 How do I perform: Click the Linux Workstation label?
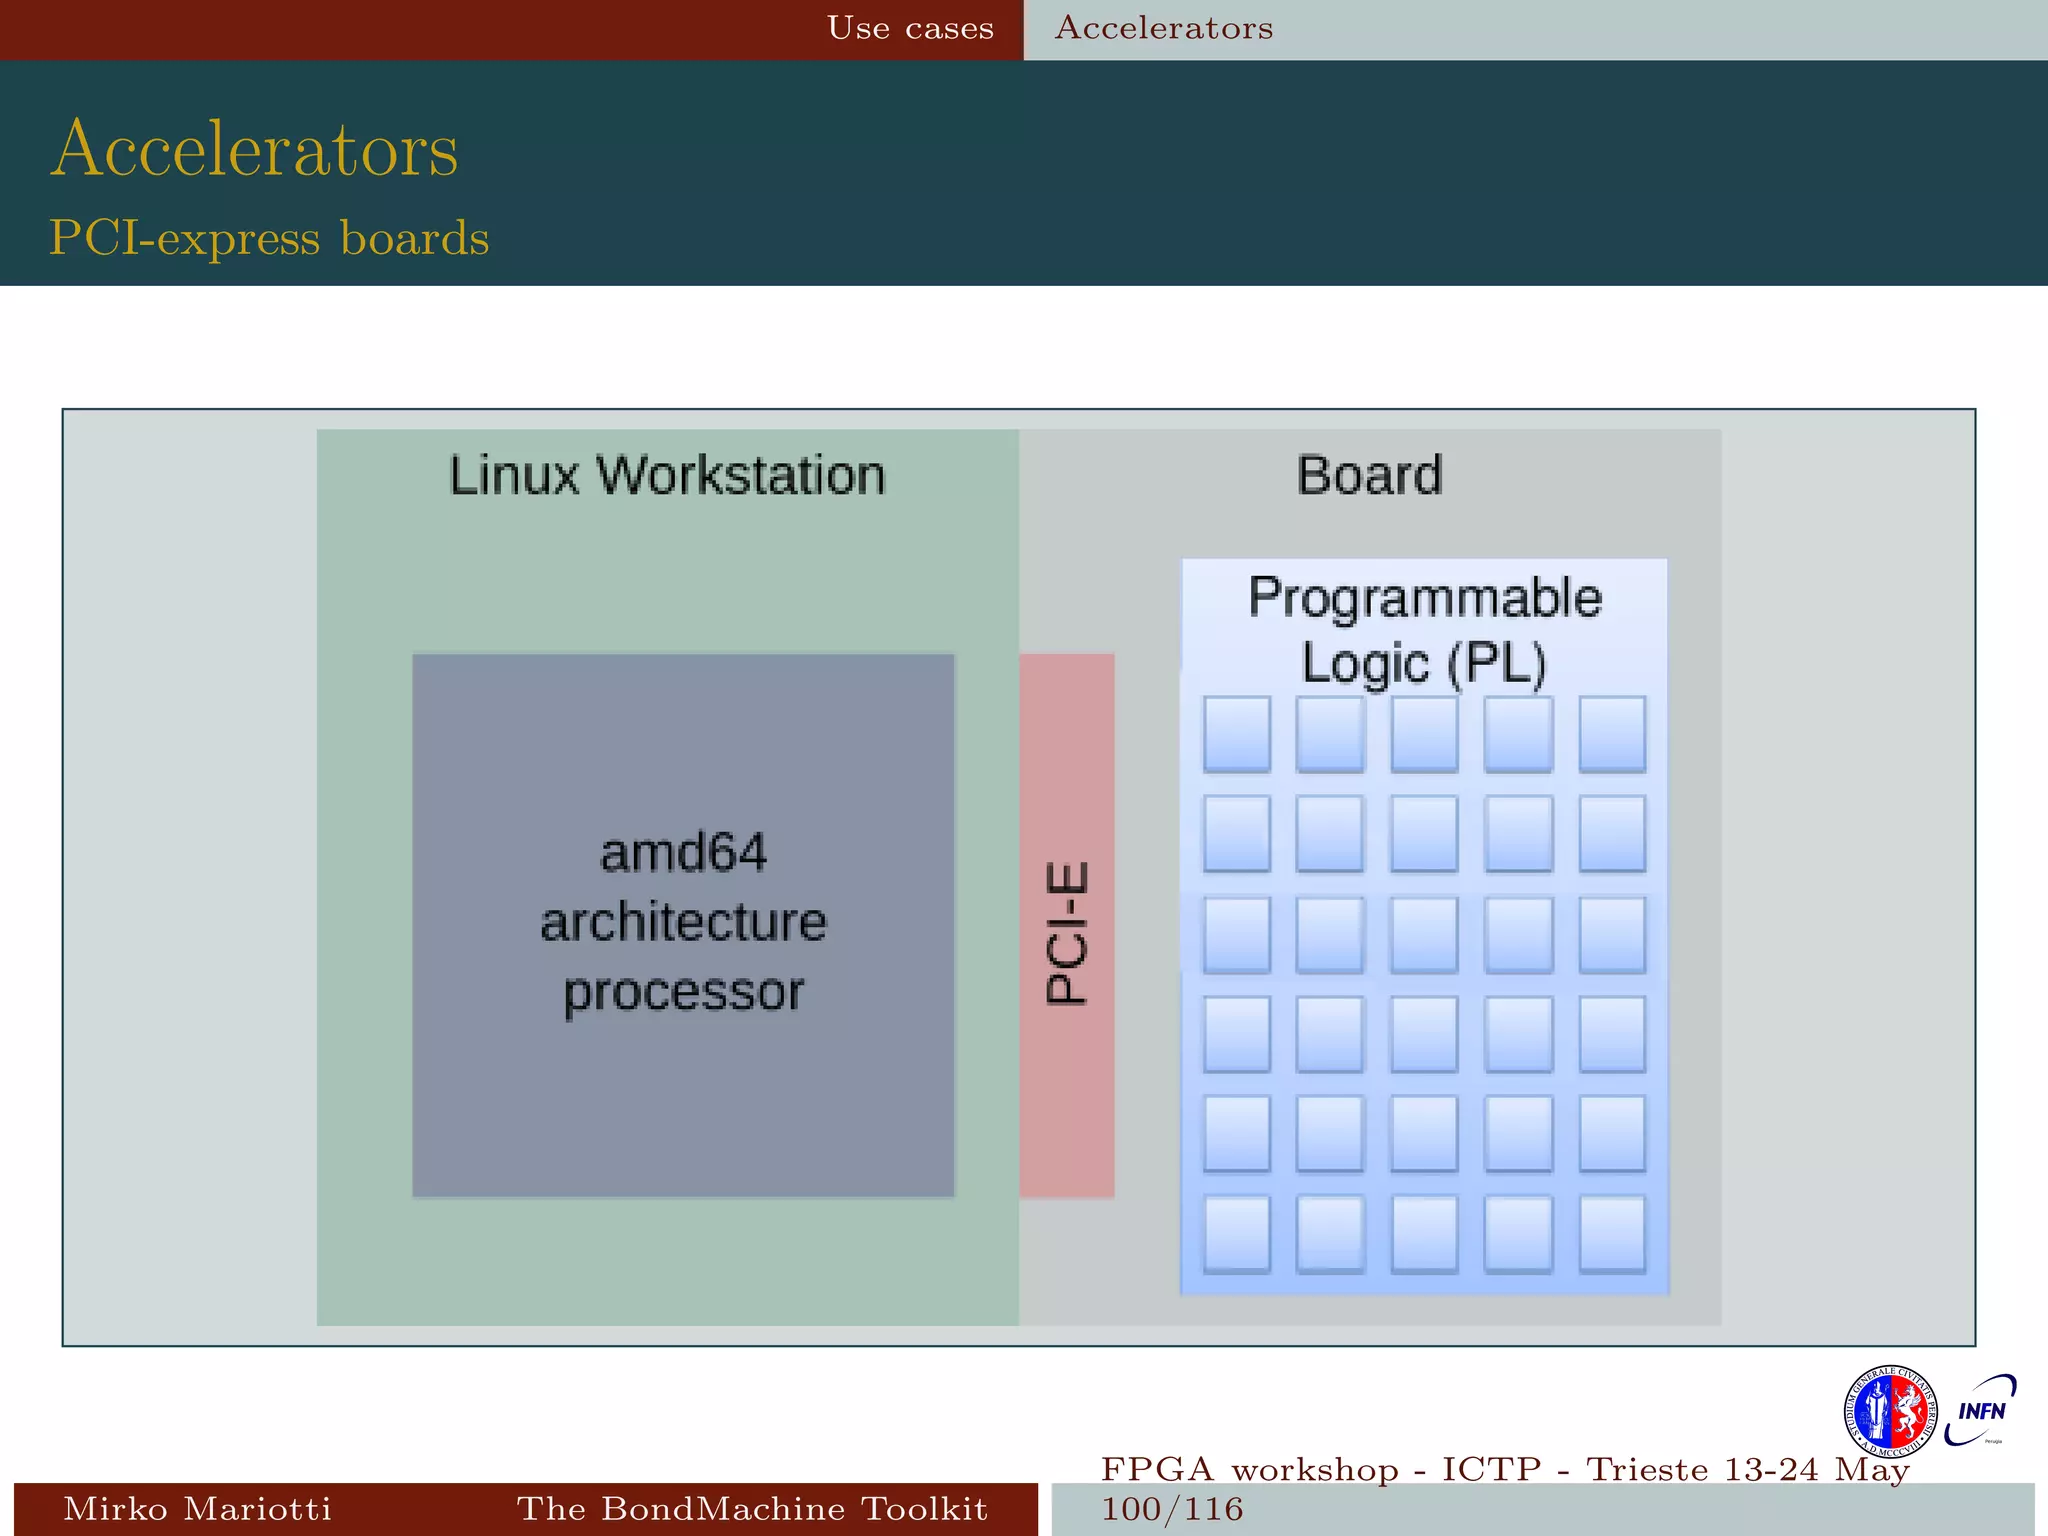pyautogui.click(x=667, y=475)
